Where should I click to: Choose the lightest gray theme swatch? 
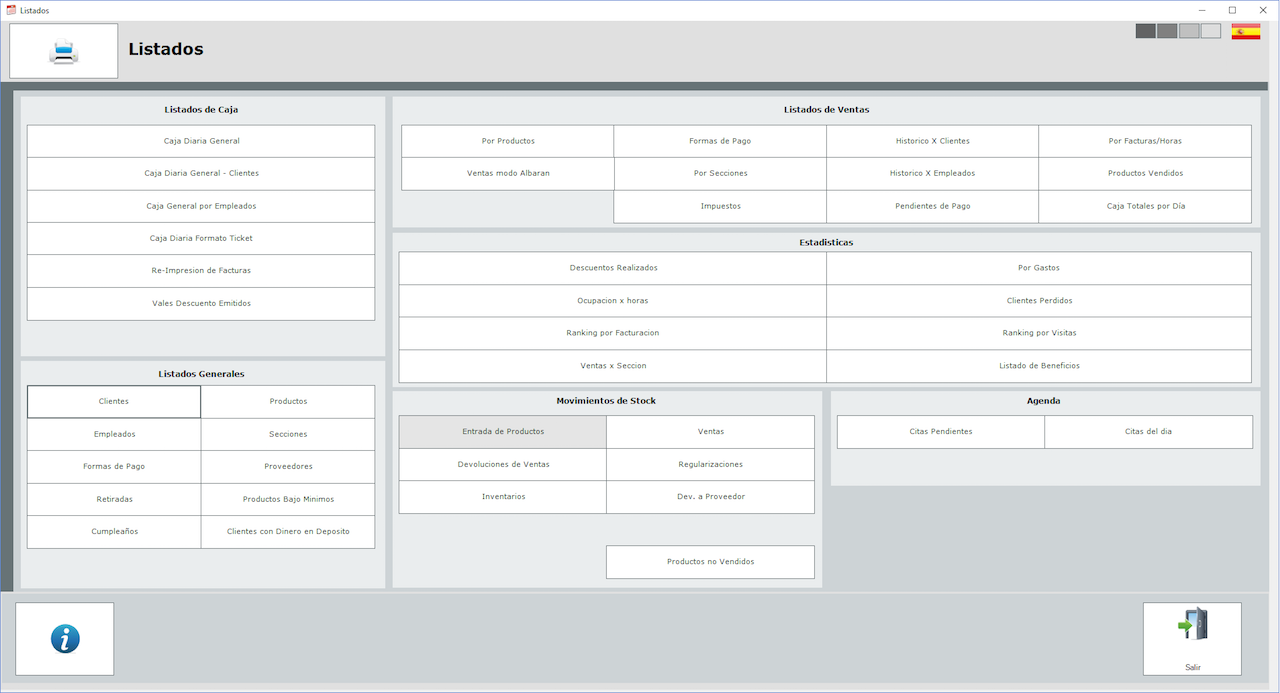1211,31
